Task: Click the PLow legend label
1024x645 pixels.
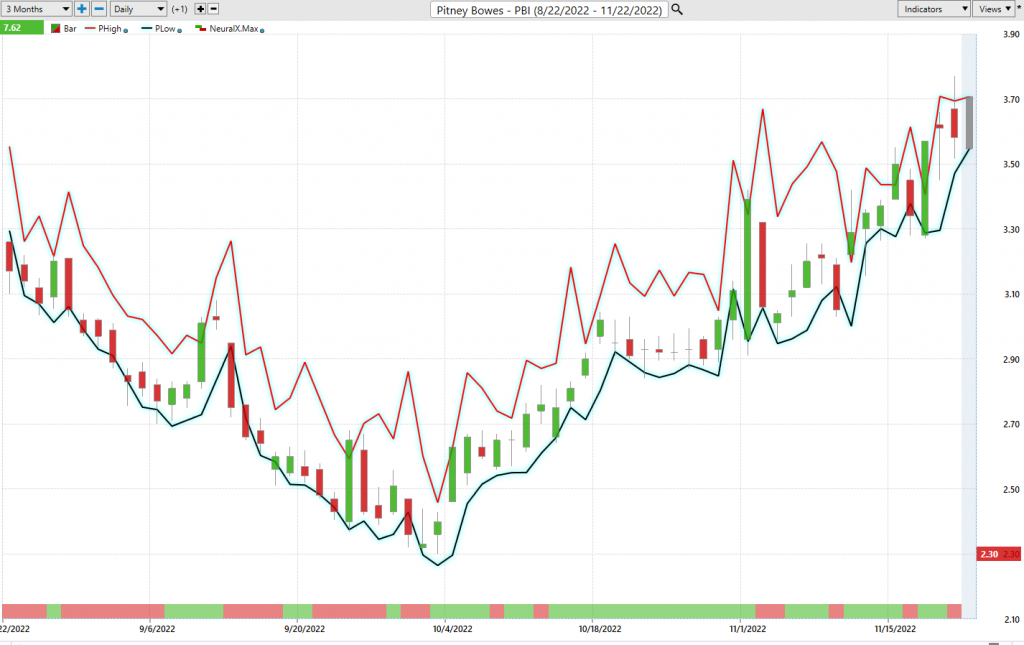Action: pos(165,29)
